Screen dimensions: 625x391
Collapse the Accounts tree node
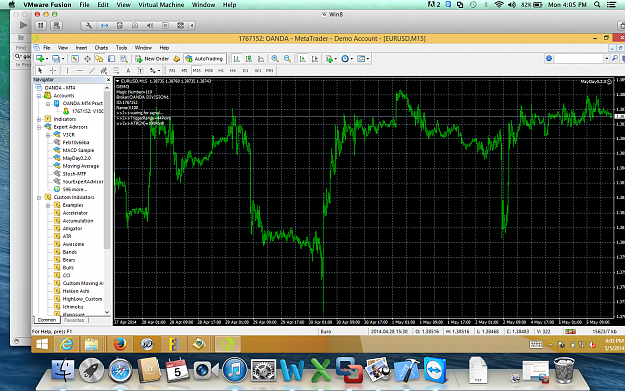[x=39, y=96]
